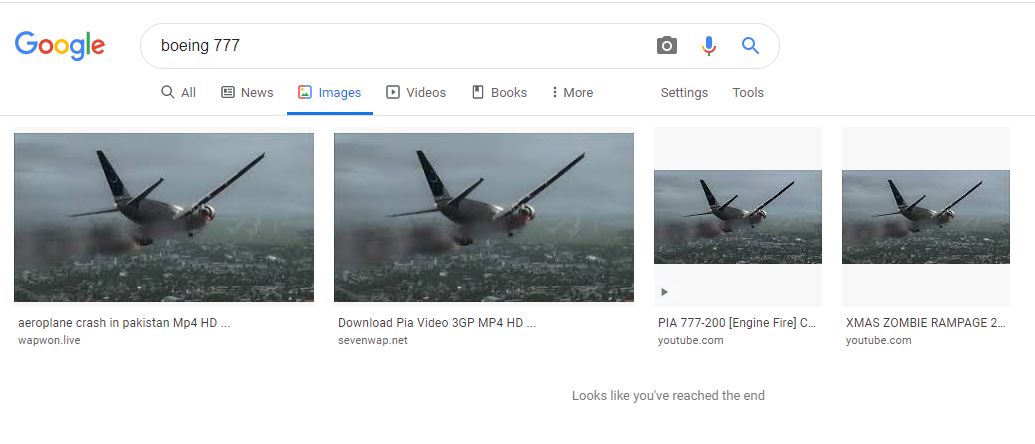Click the 'PIA 777-200 [Engine Fire]' title link
This screenshot has height=444, width=1035.
coord(737,323)
